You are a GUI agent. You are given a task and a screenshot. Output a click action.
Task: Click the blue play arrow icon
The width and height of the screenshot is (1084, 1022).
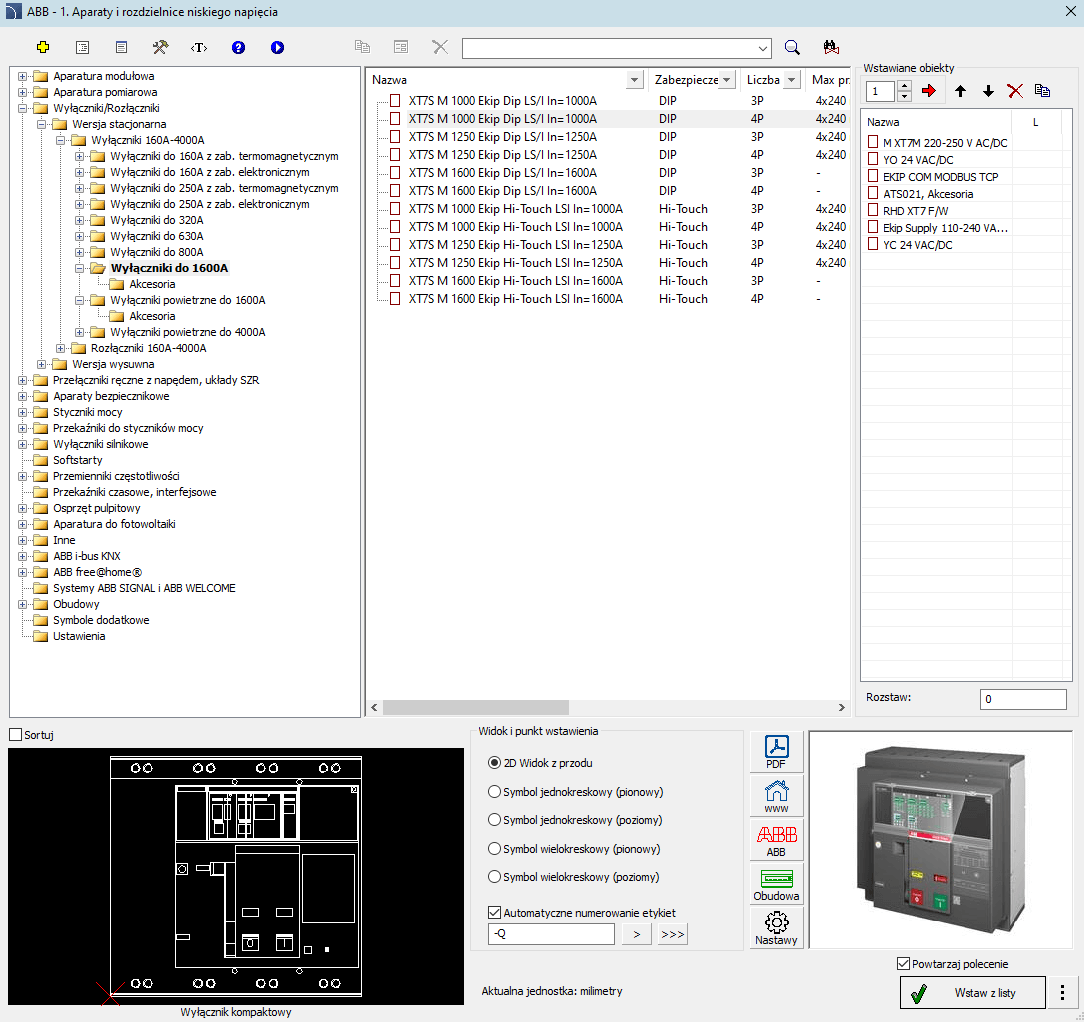pyautogui.click(x=277, y=47)
